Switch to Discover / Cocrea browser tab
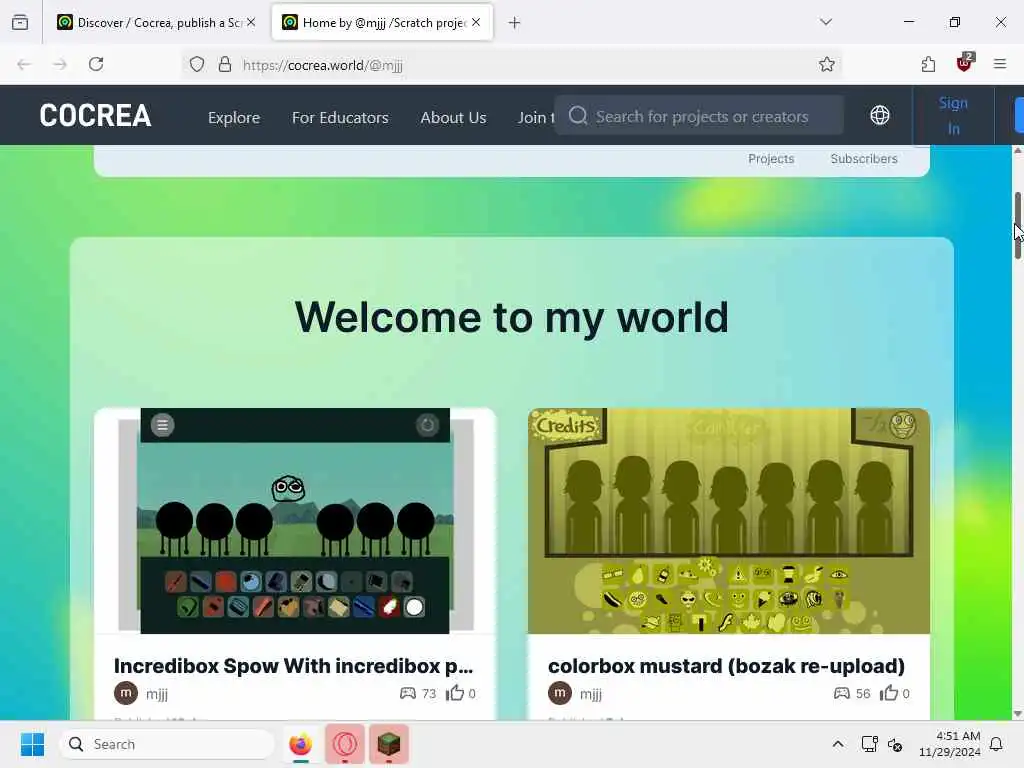1024x768 pixels. point(157,22)
